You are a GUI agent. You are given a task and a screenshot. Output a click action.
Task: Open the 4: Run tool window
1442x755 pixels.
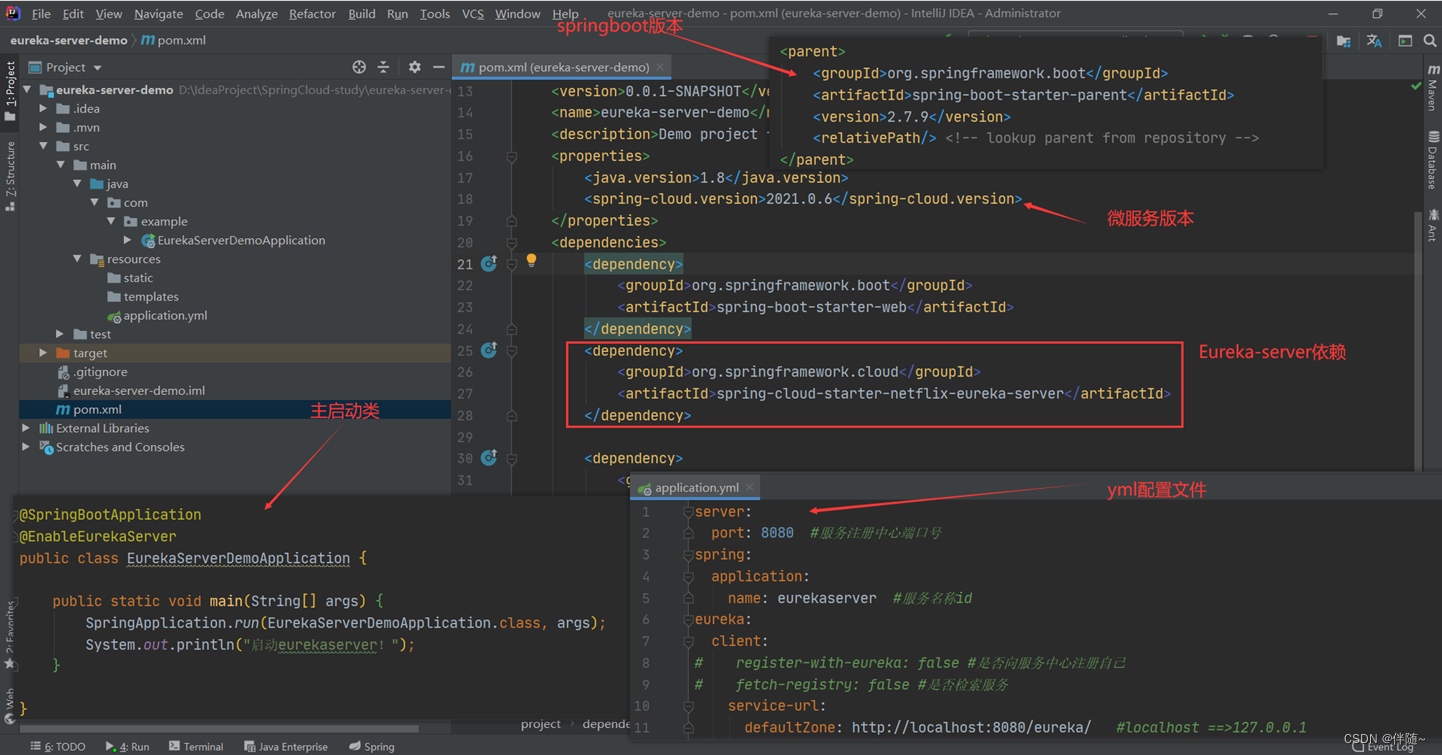[127, 746]
